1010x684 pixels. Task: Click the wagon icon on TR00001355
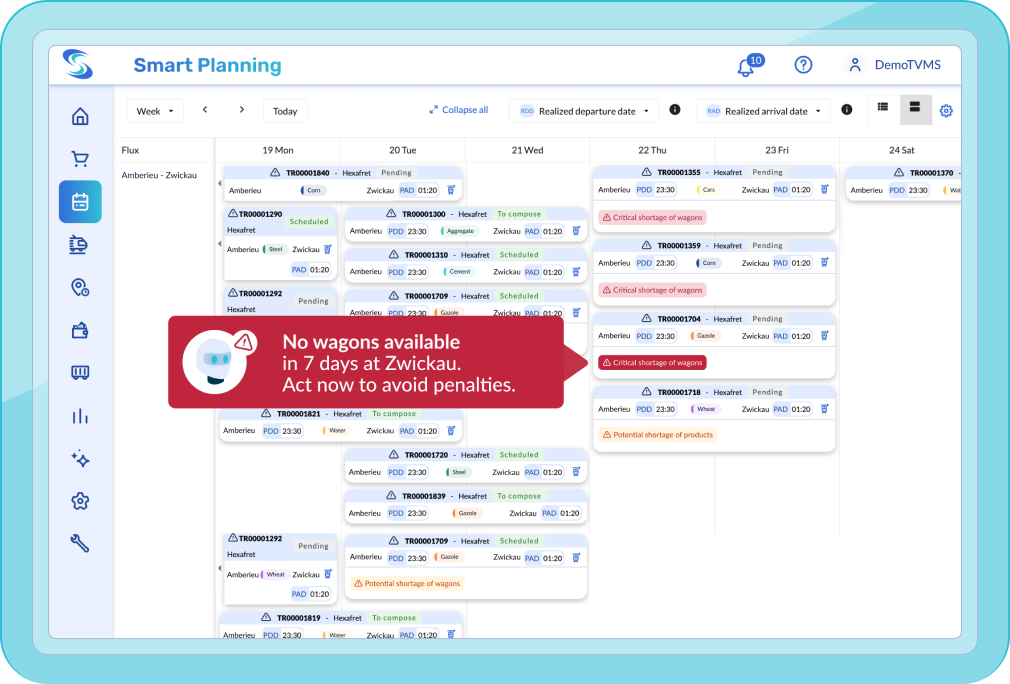pyautogui.click(x=824, y=189)
